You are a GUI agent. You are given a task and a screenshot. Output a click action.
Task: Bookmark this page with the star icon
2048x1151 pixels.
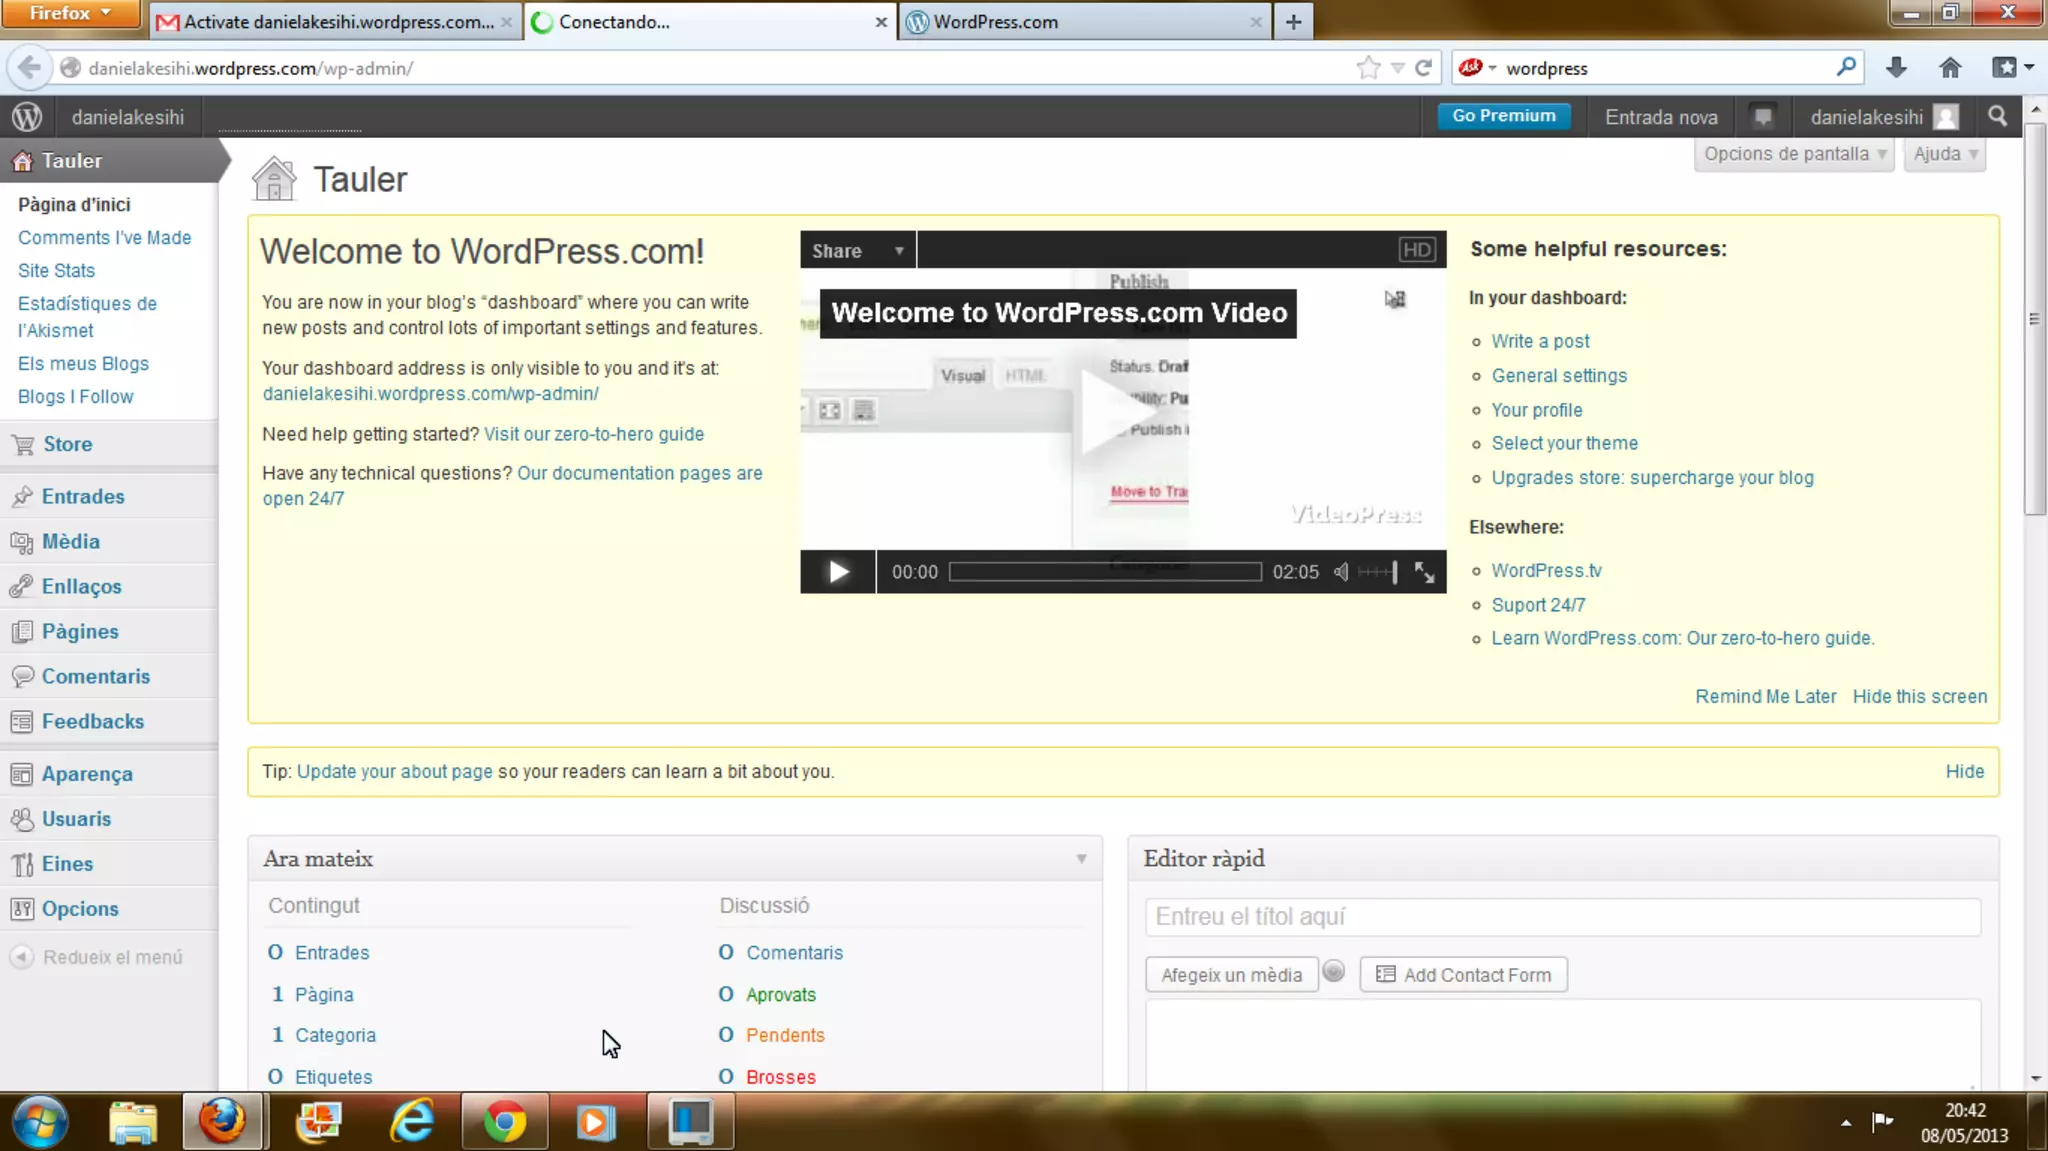tap(1368, 67)
